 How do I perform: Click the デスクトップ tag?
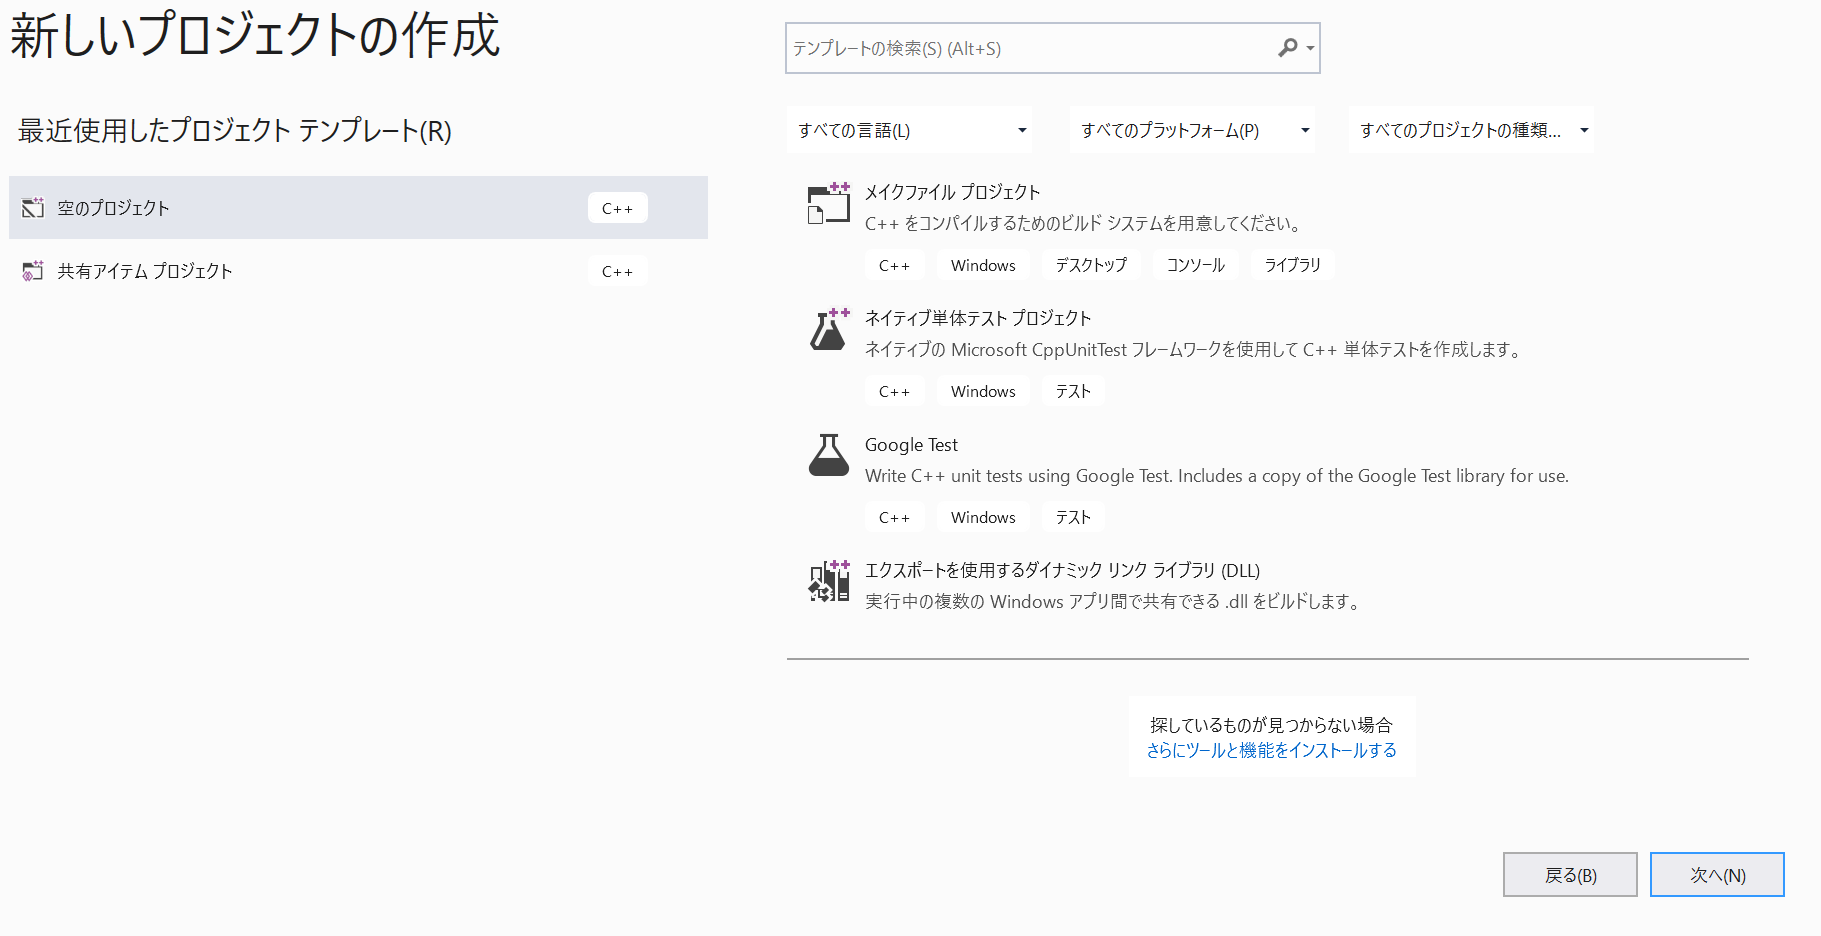coord(1091,265)
